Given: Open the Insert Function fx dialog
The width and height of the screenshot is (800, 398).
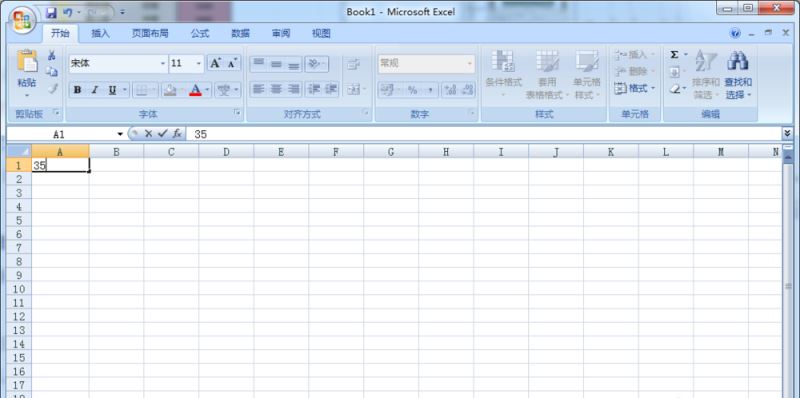Looking at the screenshot, I should coord(177,134).
